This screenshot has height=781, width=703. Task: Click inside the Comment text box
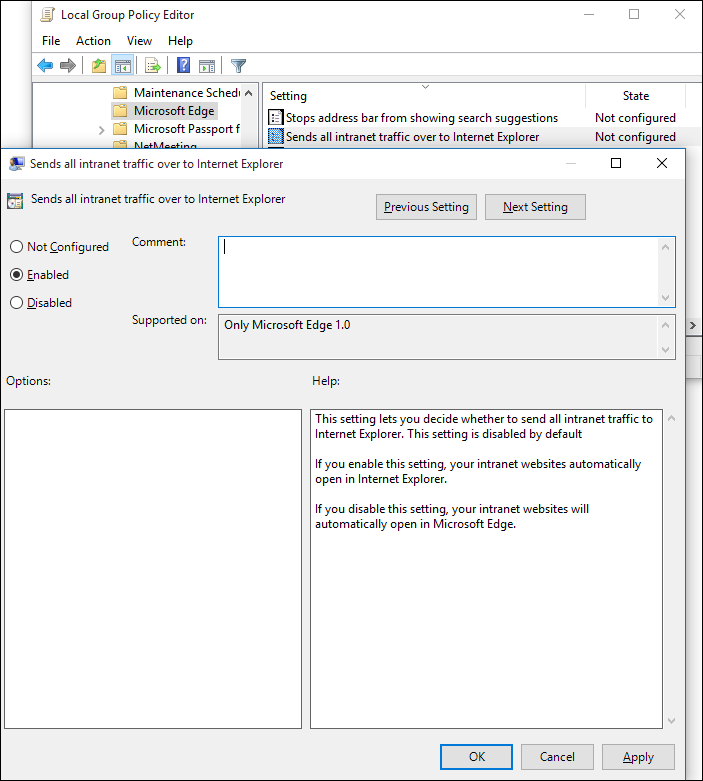click(440, 271)
